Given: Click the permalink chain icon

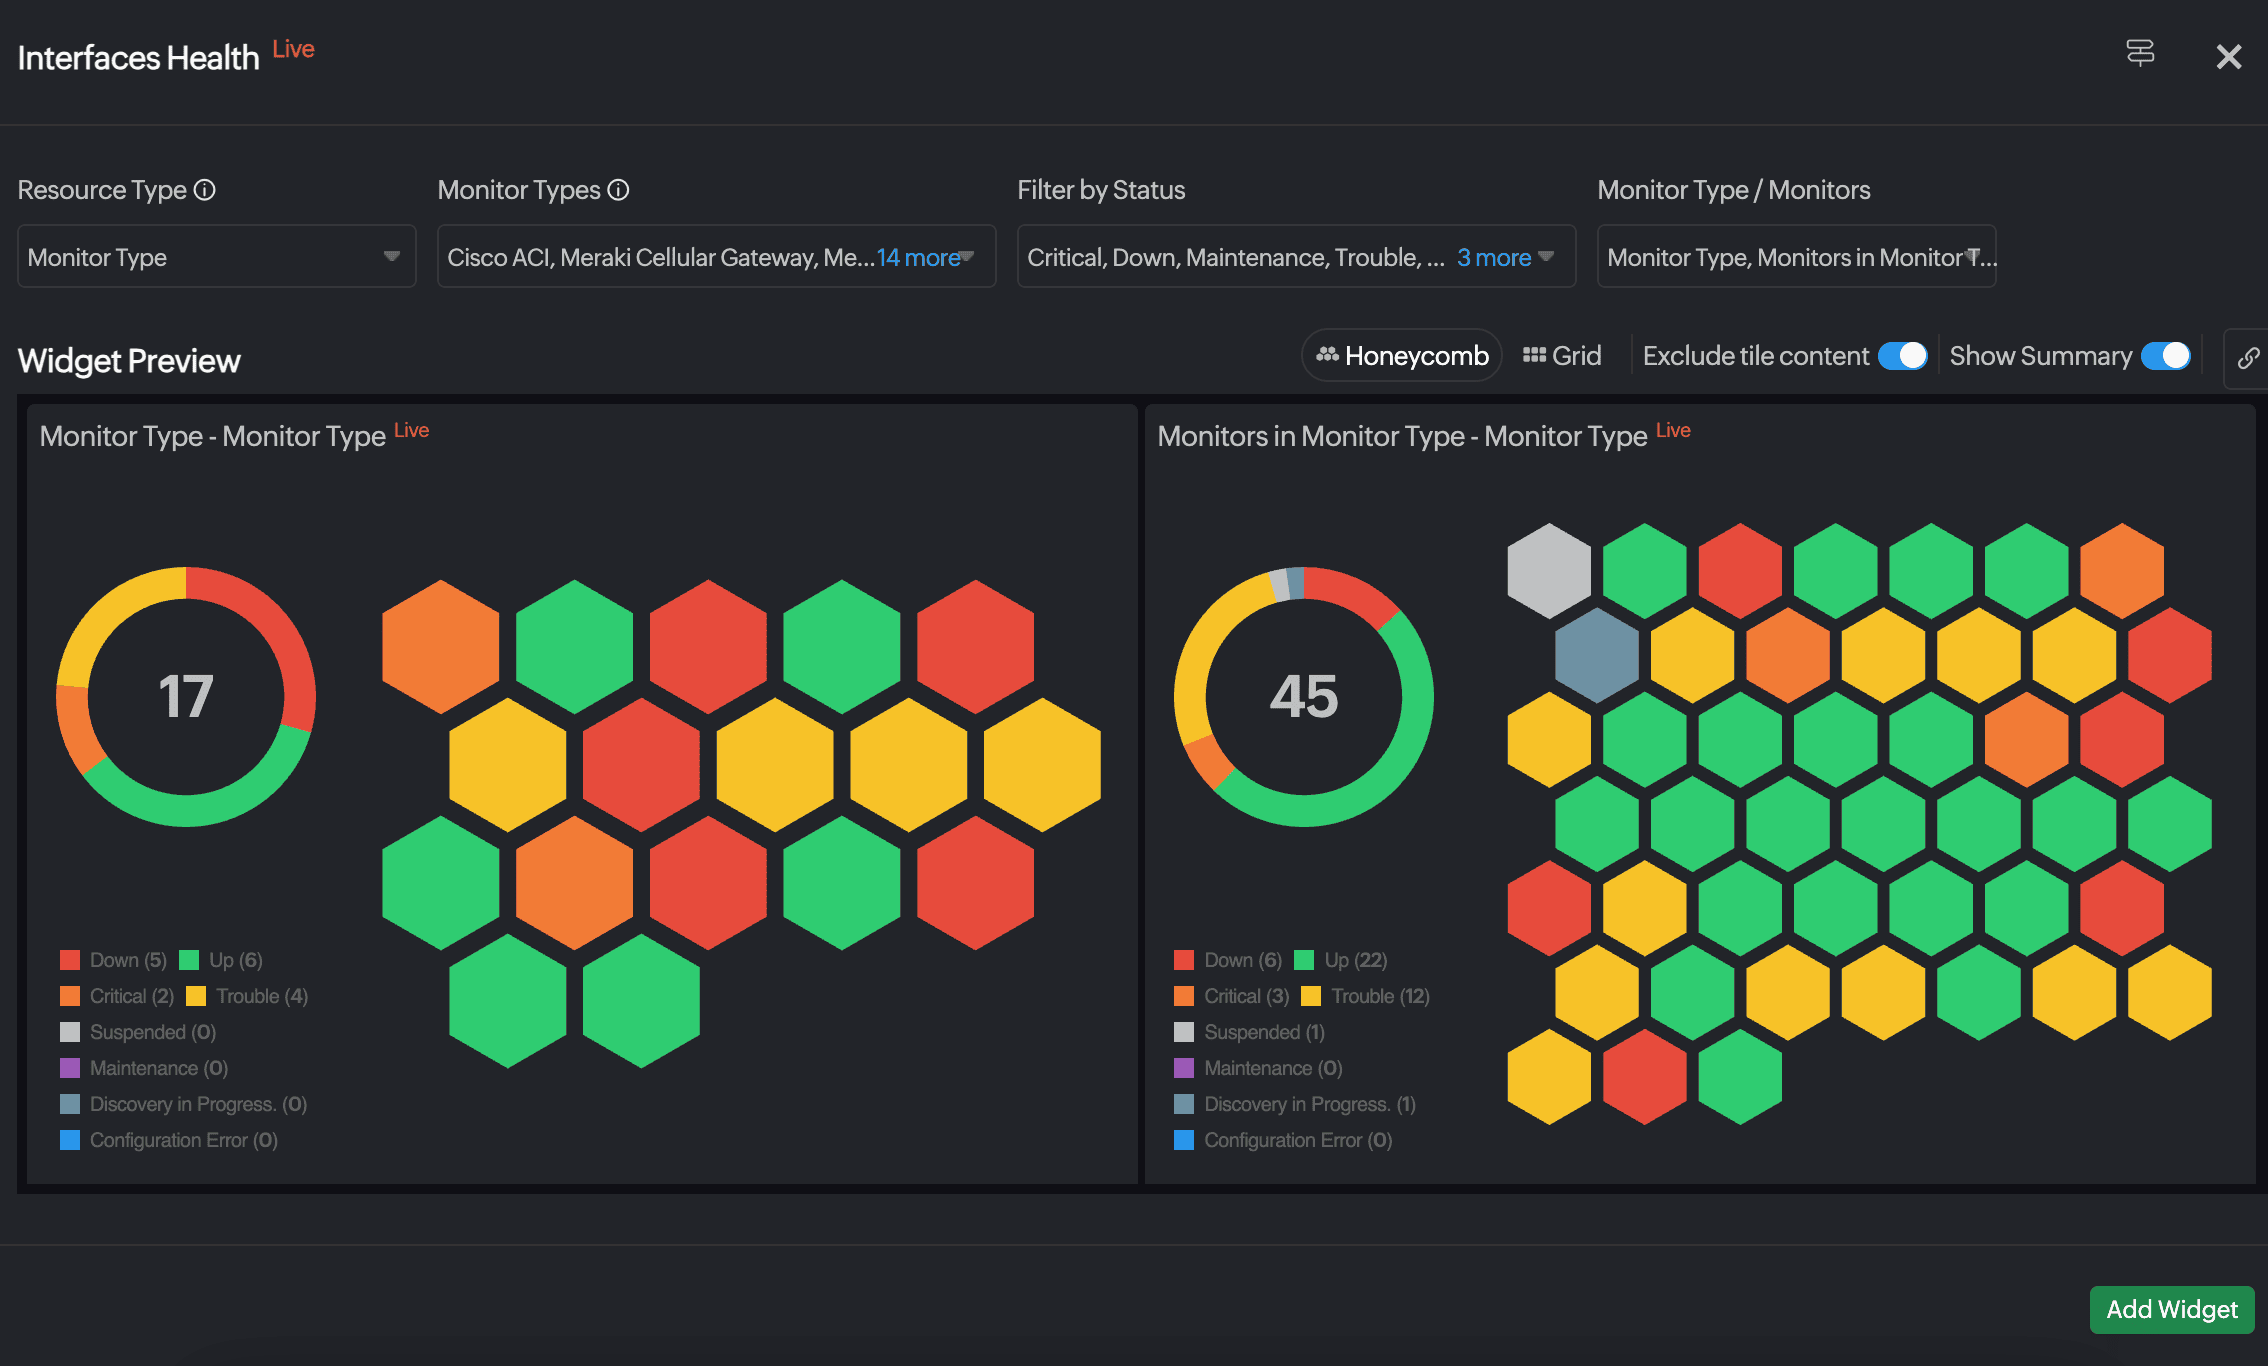Looking at the screenshot, I should (x=2247, y=358).
